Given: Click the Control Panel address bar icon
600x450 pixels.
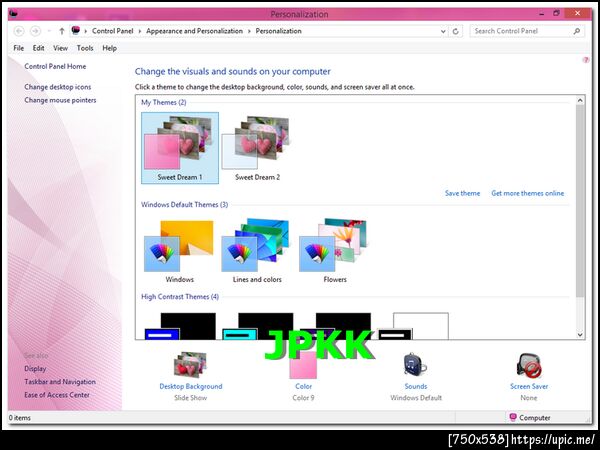Looking at the screenshot, I should (76, 31).
